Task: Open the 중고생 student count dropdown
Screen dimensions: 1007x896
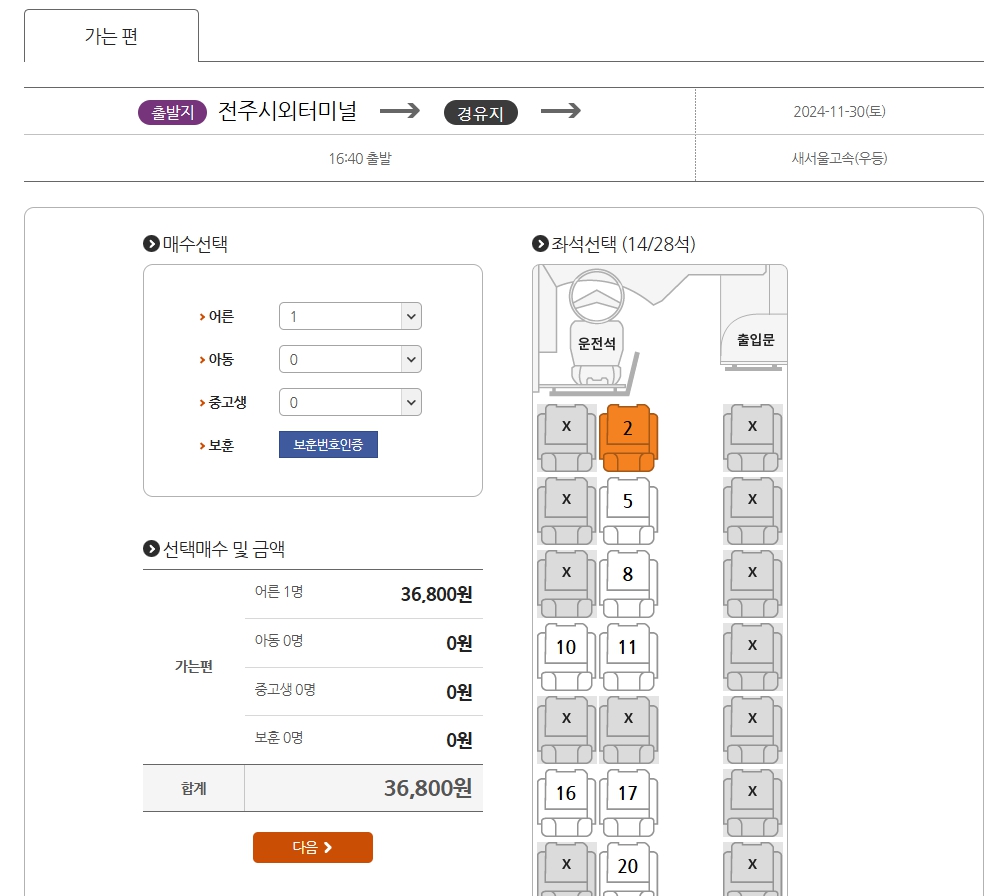Action: pyautogui.click(x=349, y=401)
